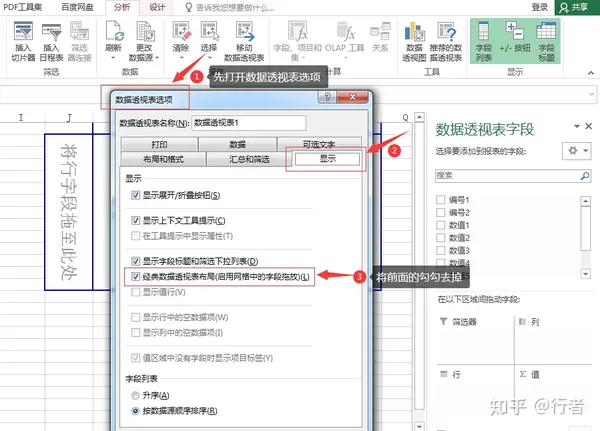Click the 筛选器连接 (Filter Connections) icon
600x431 pixels.
80,31
